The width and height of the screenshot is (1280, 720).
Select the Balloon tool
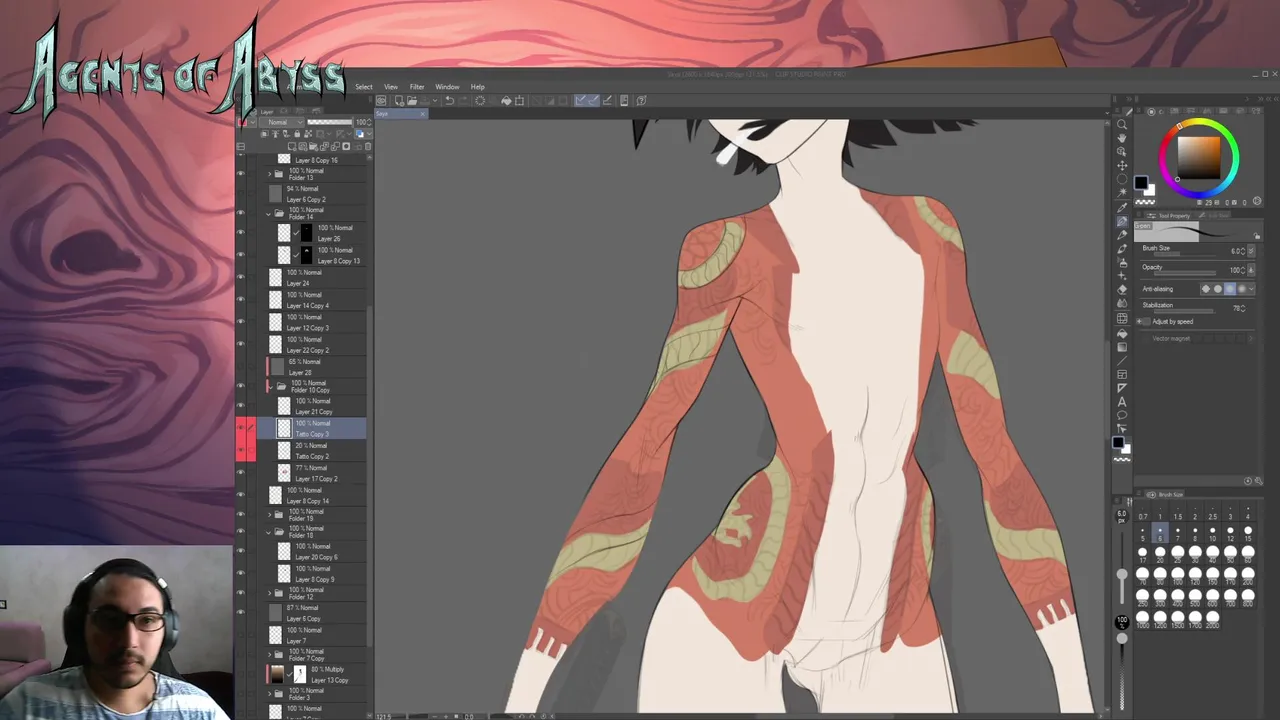1122,415
